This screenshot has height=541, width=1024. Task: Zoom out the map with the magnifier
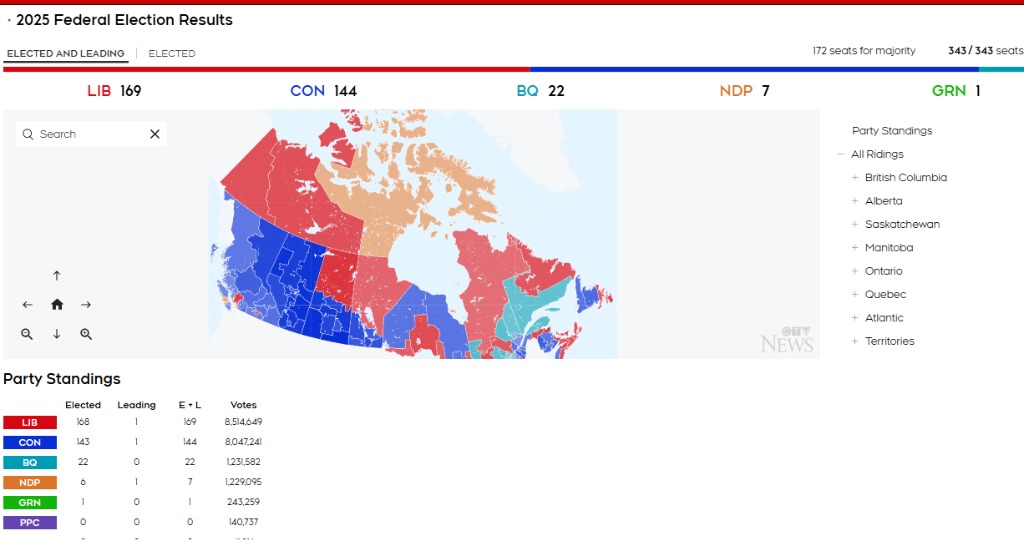click(x=27, y=334)
